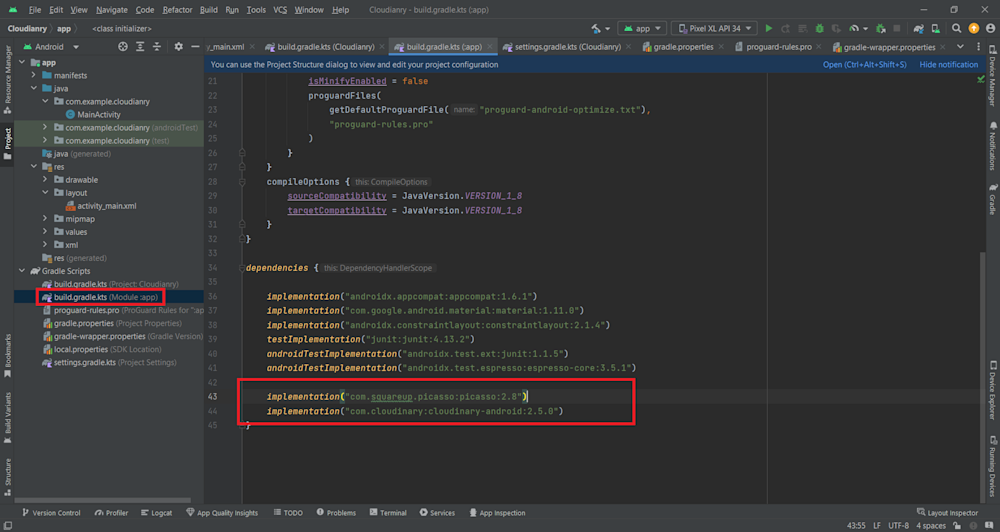Open Project panel gear options
The height and width of the screenshot is (532, 1000).
[179, 47]
